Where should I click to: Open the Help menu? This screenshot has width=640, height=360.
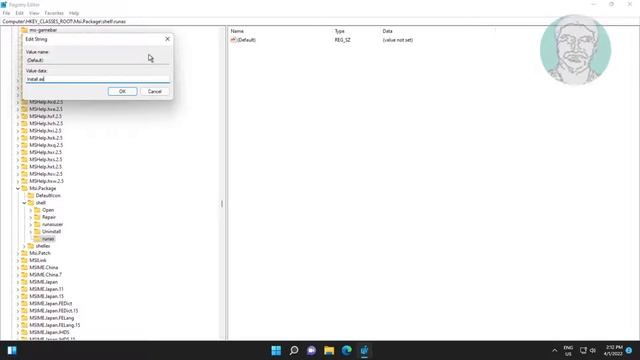74,13
